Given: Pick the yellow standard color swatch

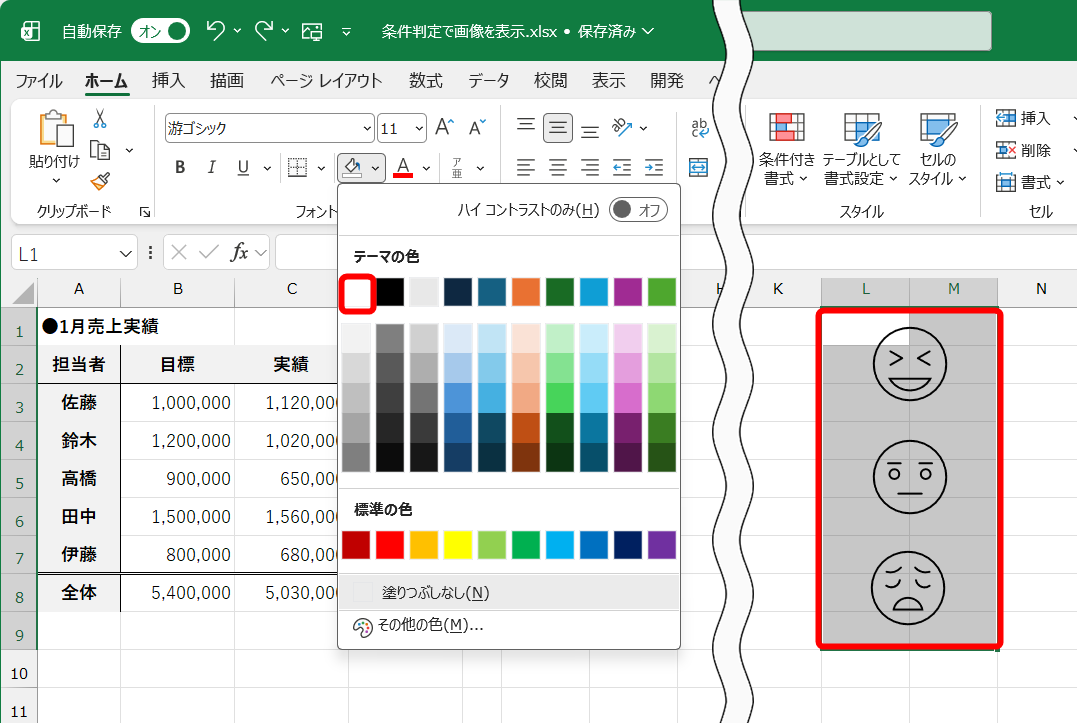Looking at the screenshot, I should 458,545.
